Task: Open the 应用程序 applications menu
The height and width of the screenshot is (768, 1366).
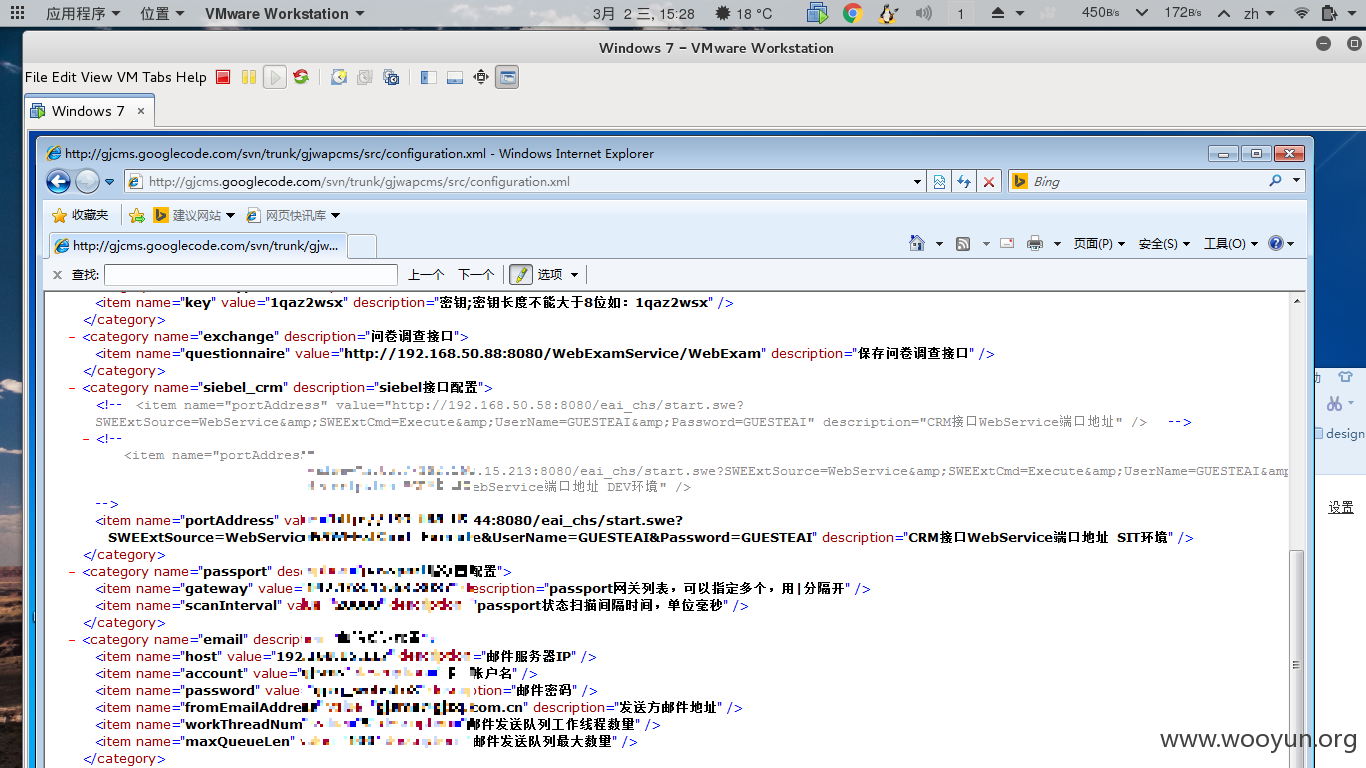Action: click(x=83, y=13)
